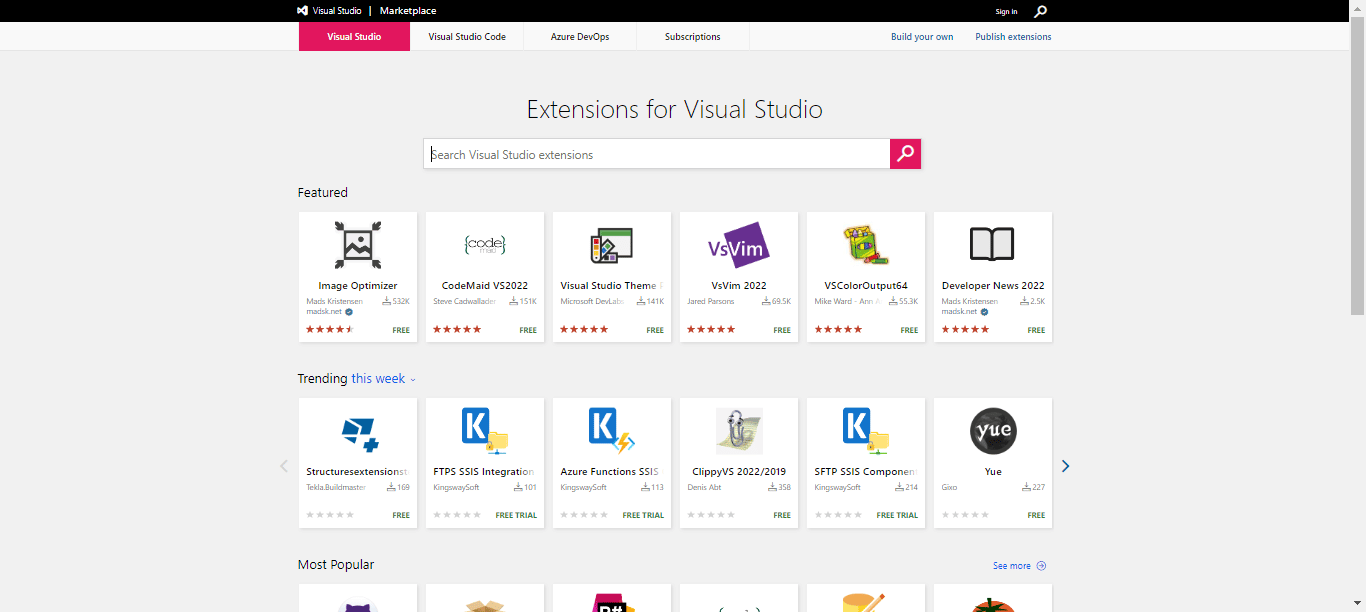1366x612 pixels.
Task: Open the Publish extensions link
Action: pyautogui.click(x=1013, y=37)
